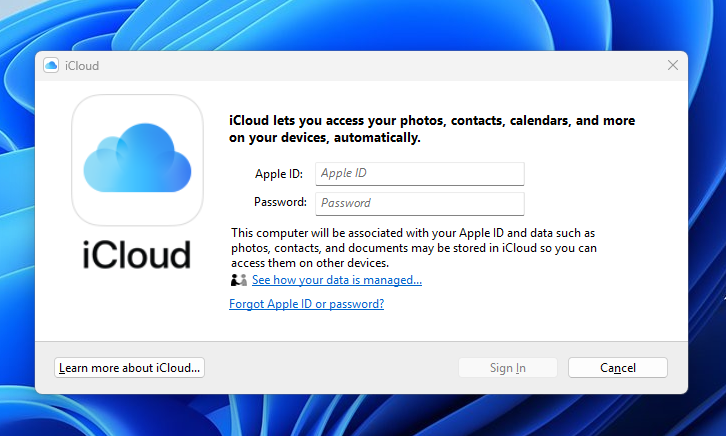726x436 pixels.
Task: Click the iCloud wordmark under the logo
Action: point(137,255)
